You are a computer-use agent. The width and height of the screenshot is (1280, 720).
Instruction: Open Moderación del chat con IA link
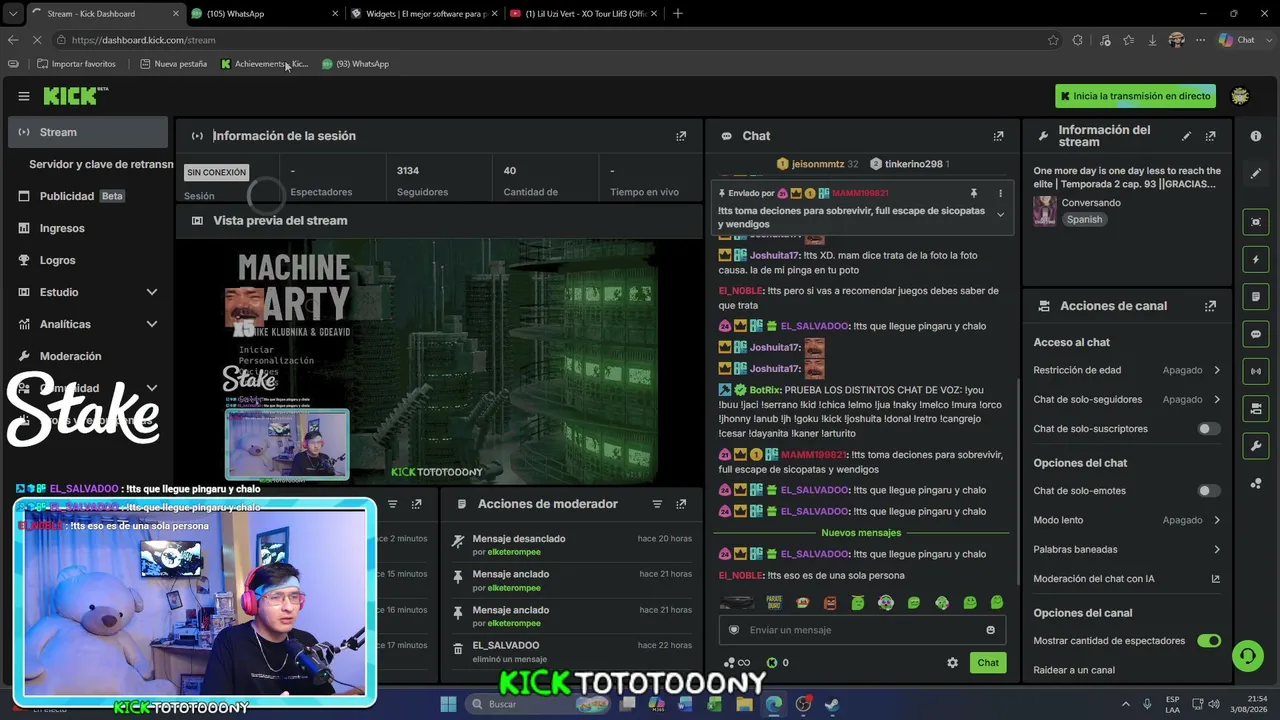pyautogui.click(x=1127, y=579)
